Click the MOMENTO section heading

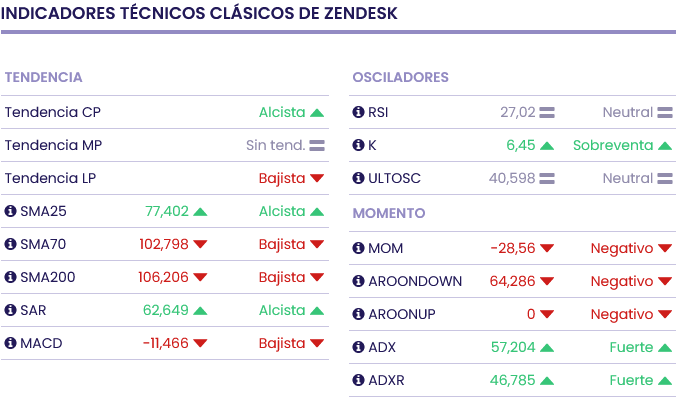coord(389,214)
